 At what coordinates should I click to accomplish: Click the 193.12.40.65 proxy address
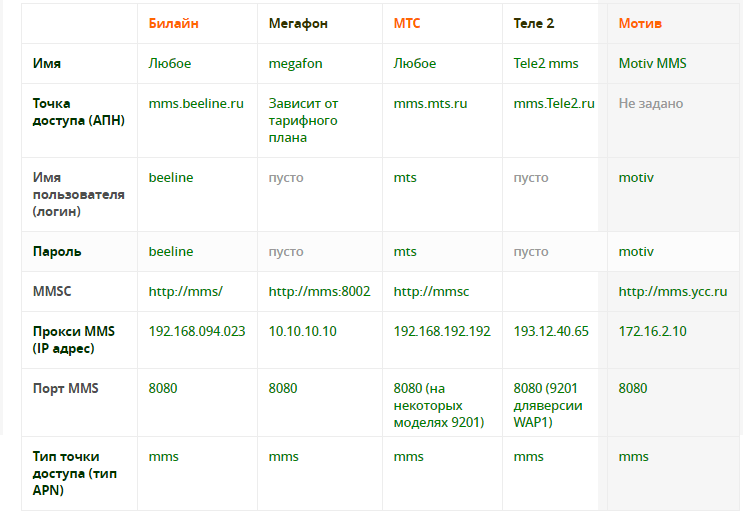click(x=551, y=331)
